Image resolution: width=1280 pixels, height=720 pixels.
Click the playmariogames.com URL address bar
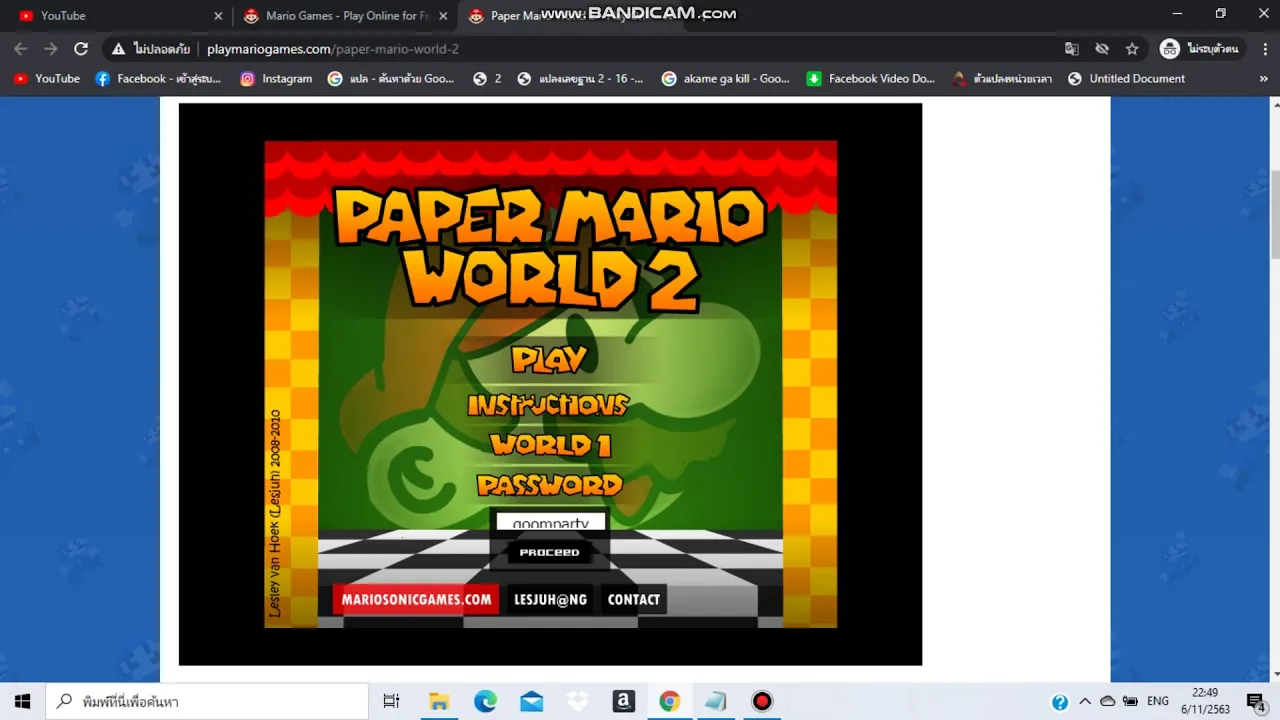[x=333, y=49]
